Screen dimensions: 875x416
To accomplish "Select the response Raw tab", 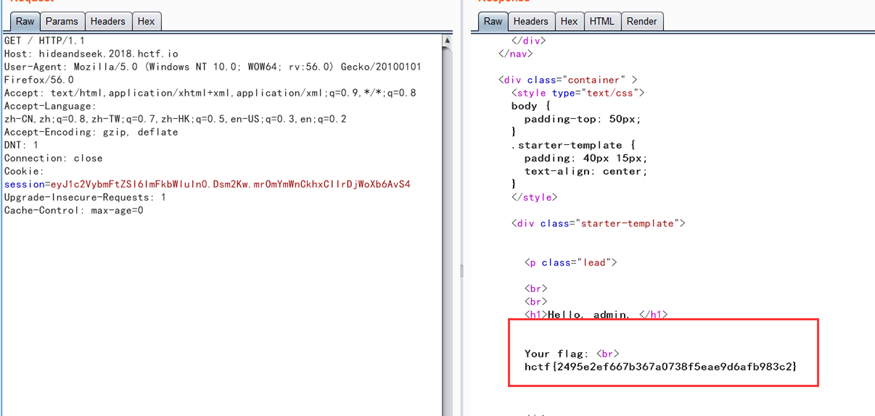I will [x=492, y=21].
